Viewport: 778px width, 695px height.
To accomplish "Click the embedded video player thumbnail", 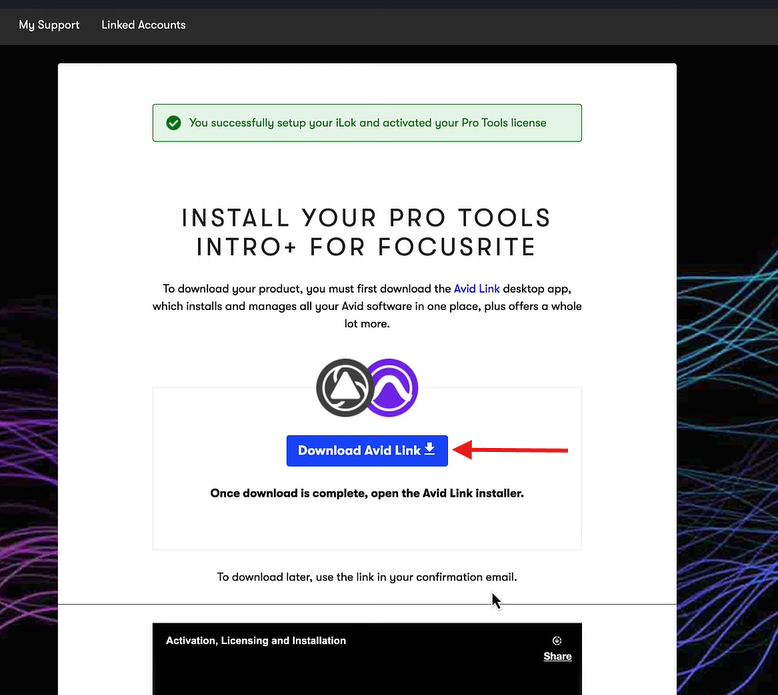I will 367,659.
